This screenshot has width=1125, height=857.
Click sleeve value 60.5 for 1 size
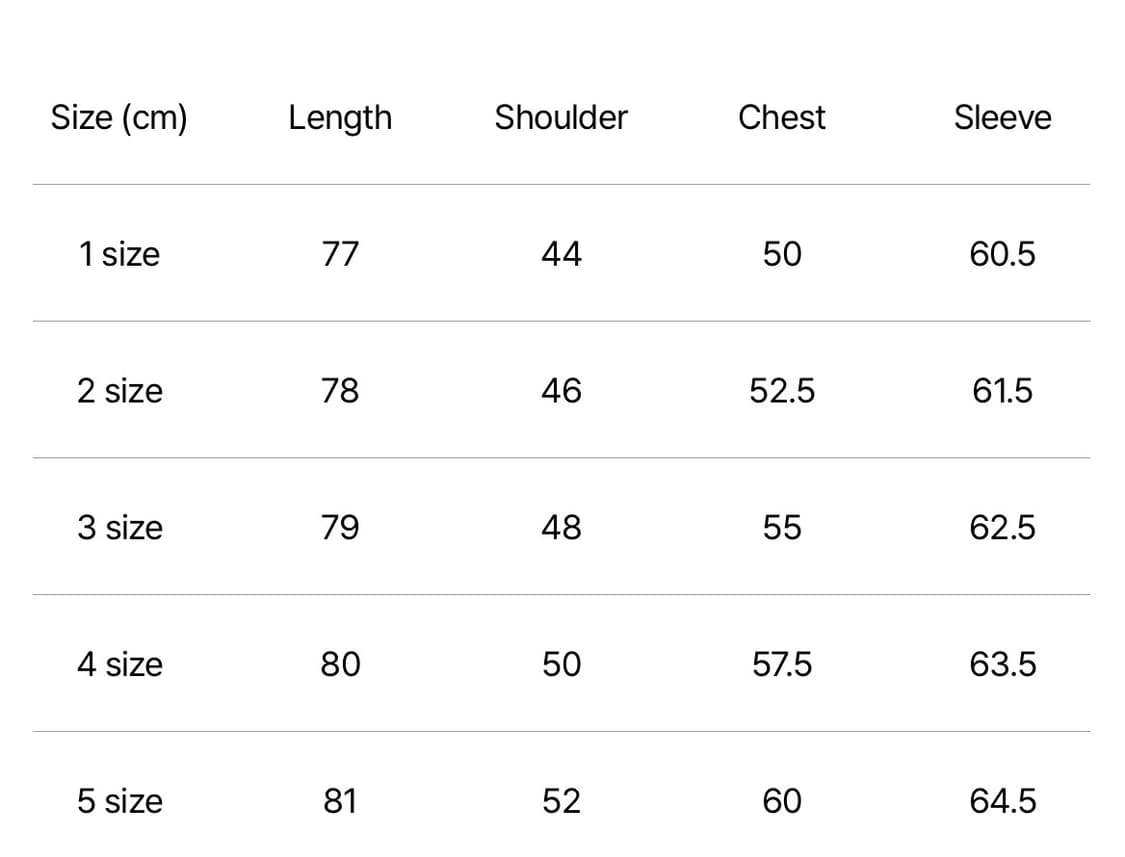(1002, 254)
